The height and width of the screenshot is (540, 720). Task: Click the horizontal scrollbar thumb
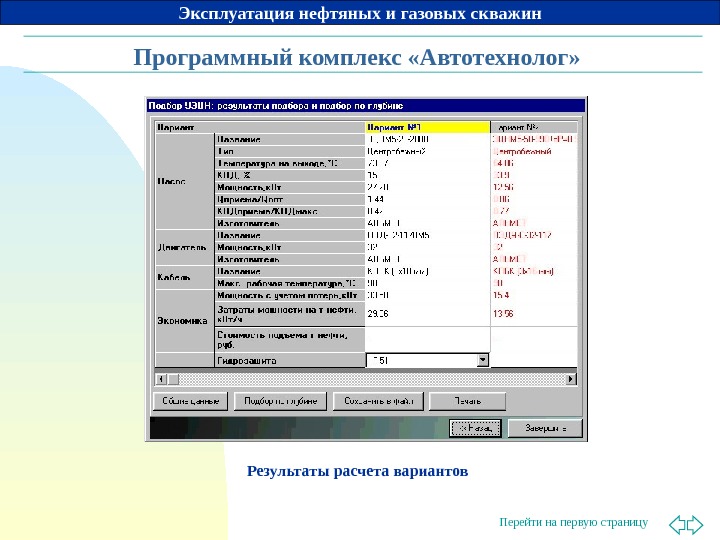pos(173,379)
